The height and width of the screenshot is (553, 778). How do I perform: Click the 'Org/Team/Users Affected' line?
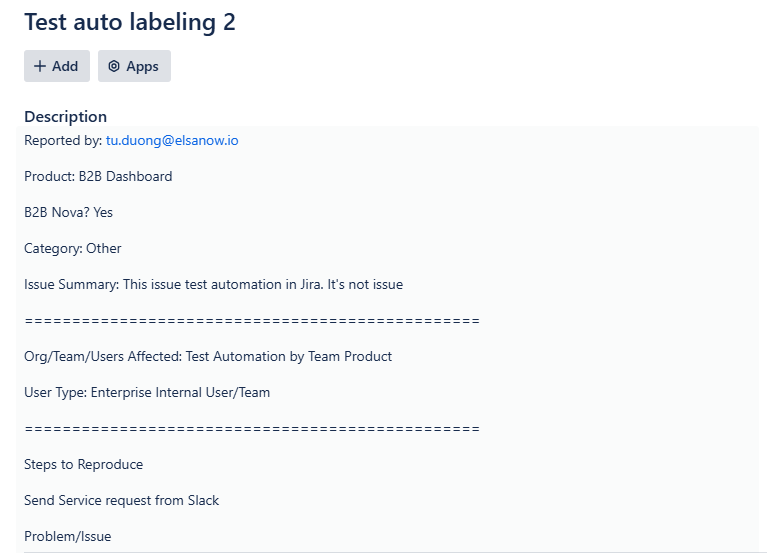208,357
